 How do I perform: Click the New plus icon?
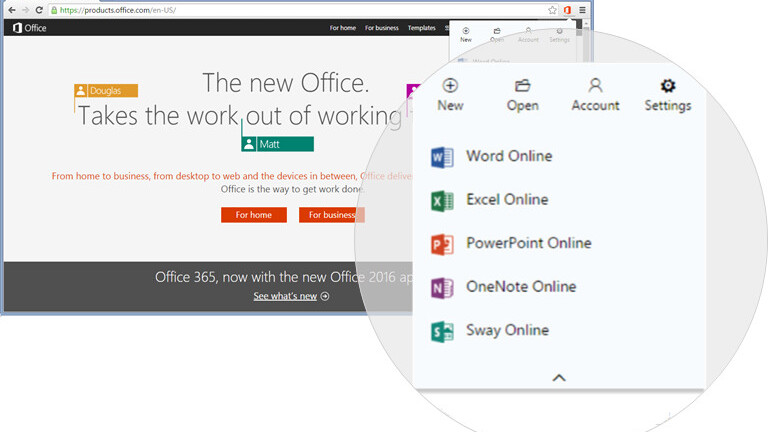point(450,87)
